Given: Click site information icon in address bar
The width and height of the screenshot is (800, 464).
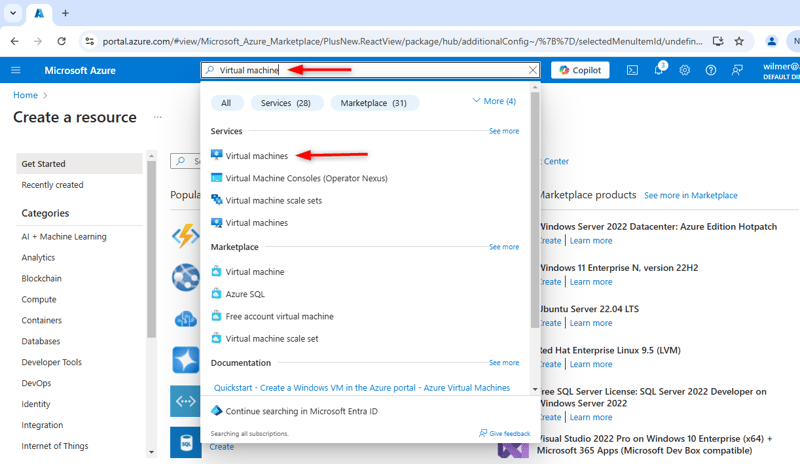Looking at the screenshot, I should 89,41.
